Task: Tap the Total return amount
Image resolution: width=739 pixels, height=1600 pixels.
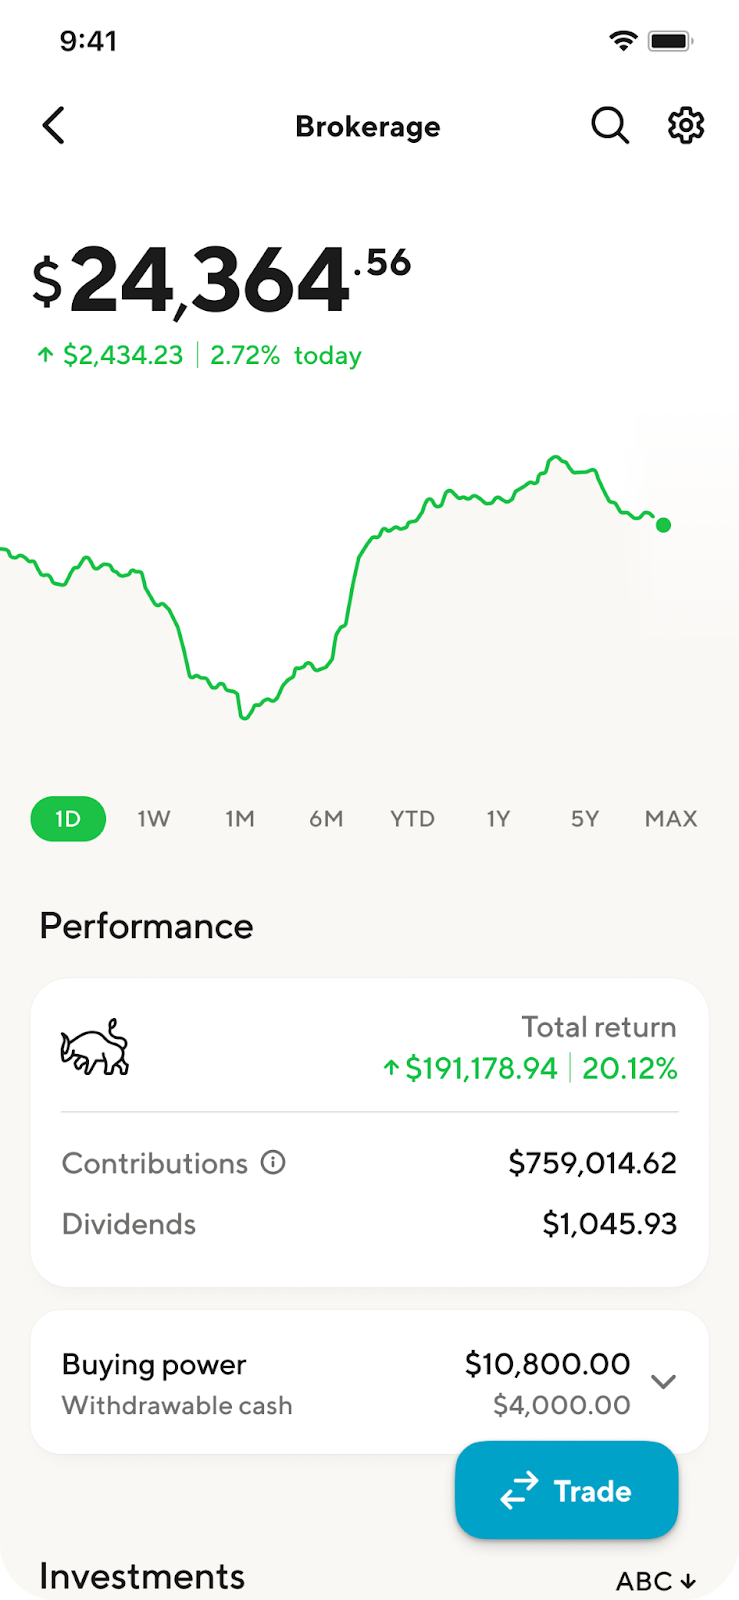Action: pyautogui.click(x=481, y=1068)
